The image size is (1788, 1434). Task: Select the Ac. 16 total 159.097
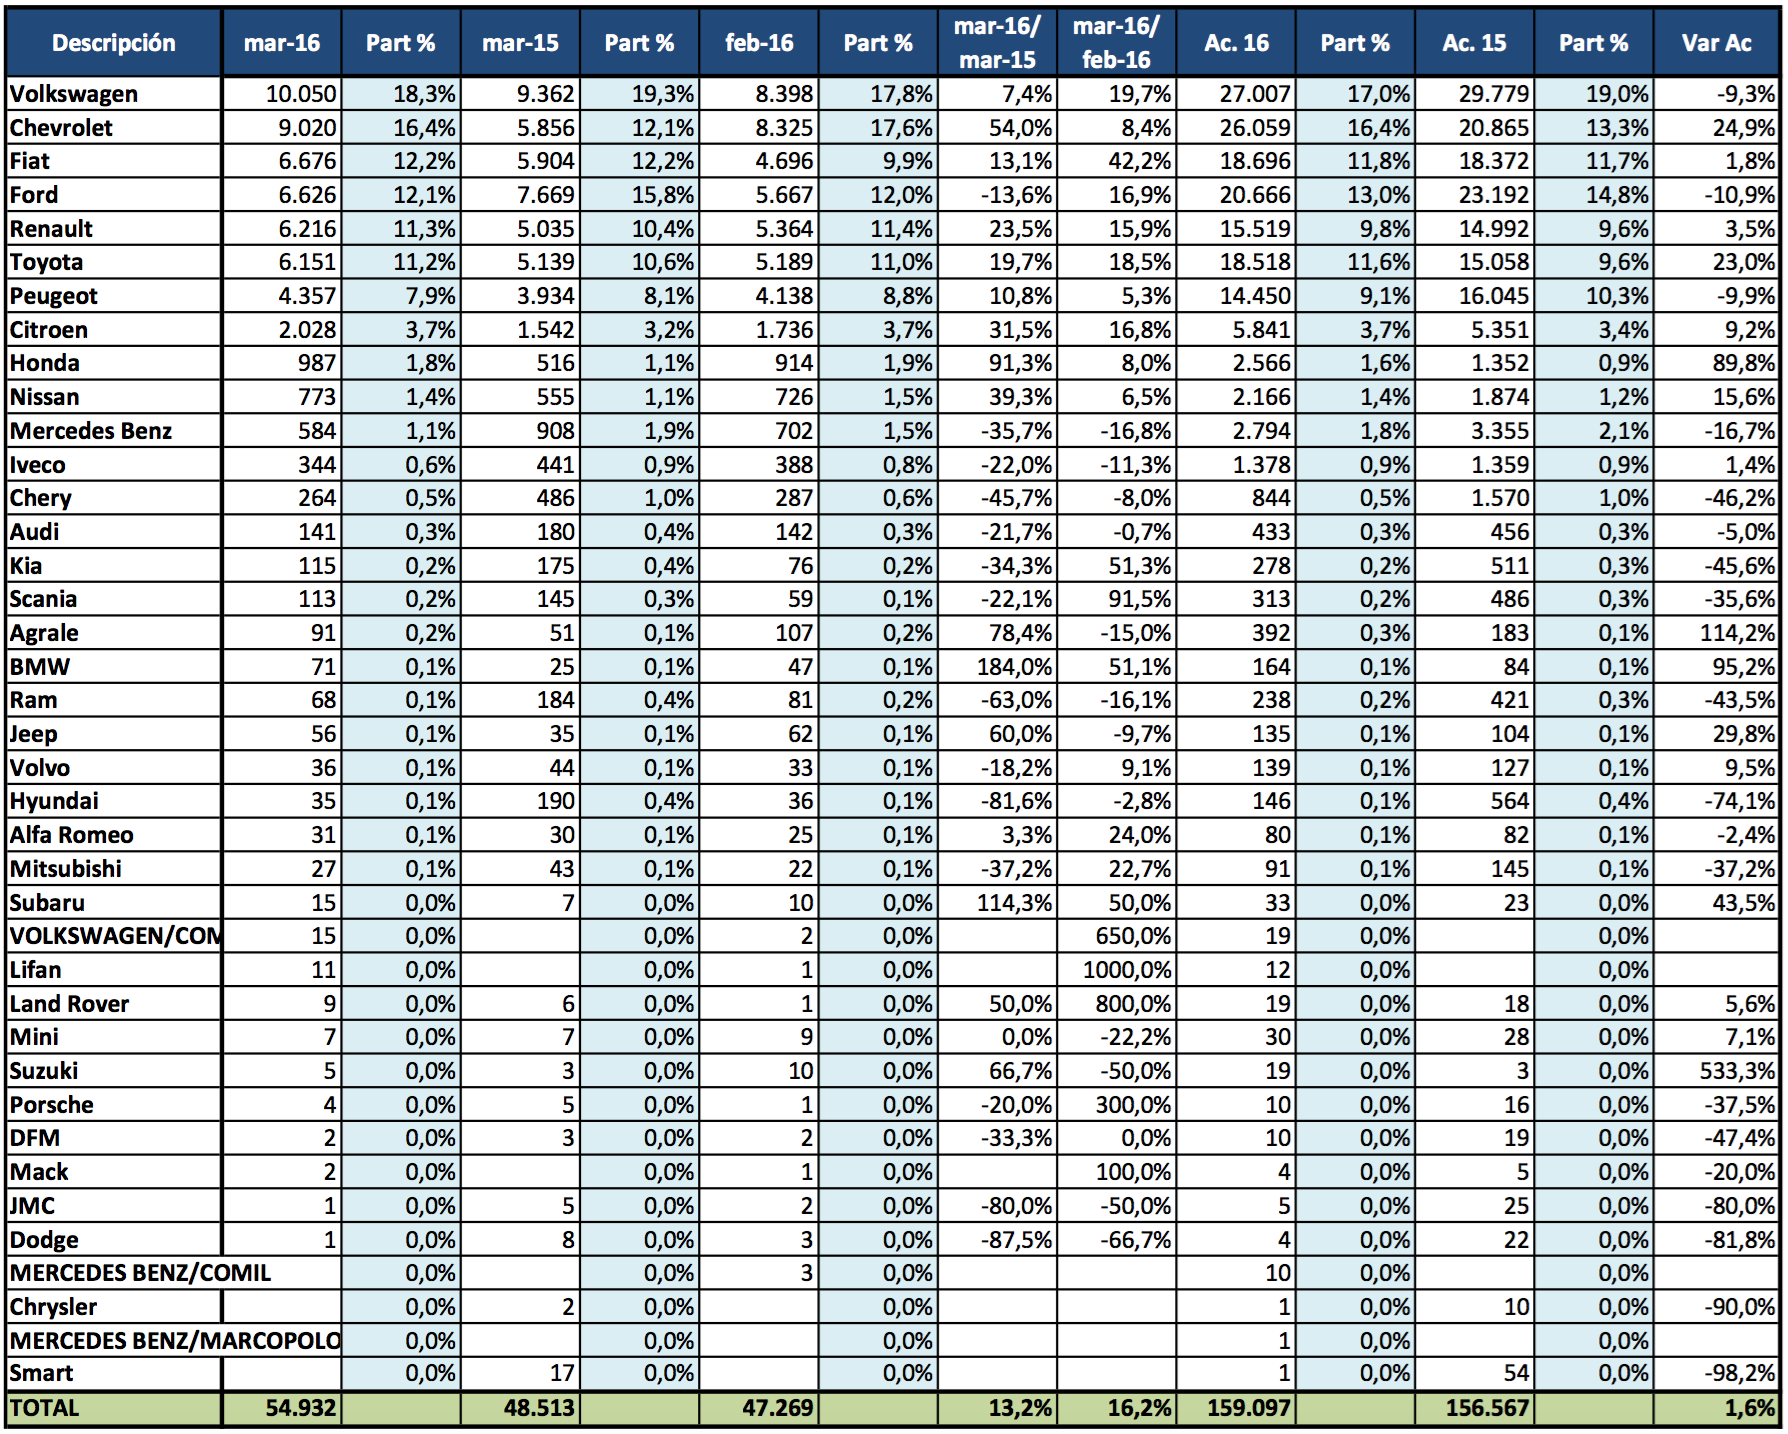pos(1248,1408)
